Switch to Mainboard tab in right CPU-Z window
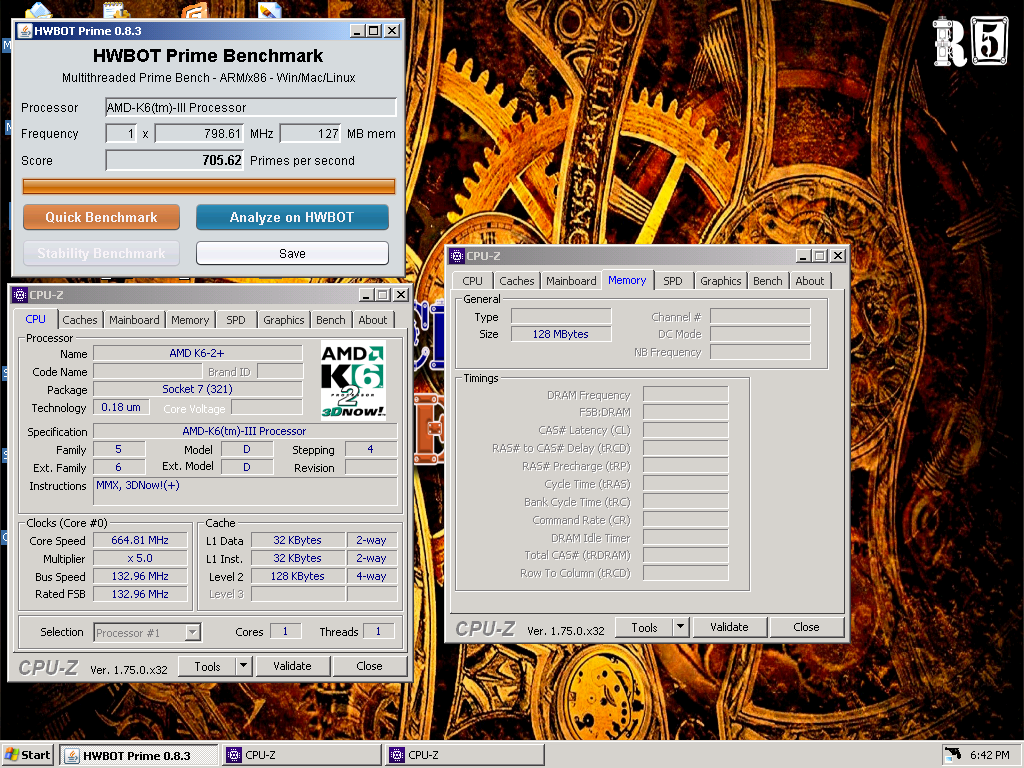This screenshot has width=1024, height=768. click(571, 281)
